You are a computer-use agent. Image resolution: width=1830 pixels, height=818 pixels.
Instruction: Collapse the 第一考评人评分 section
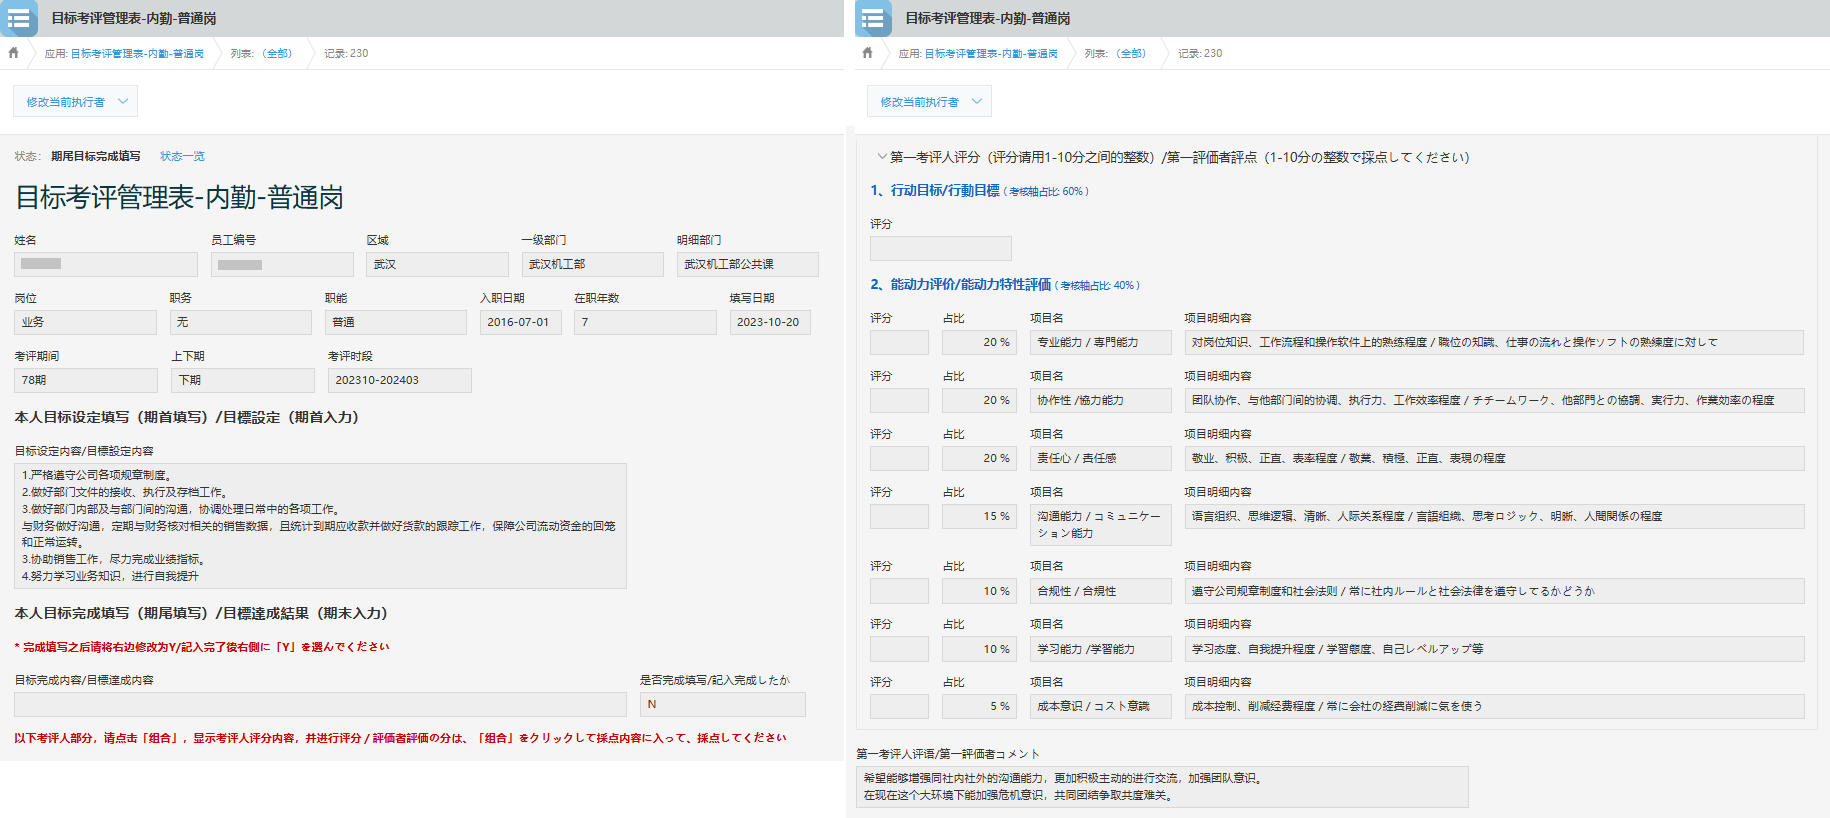click(882, 157)
